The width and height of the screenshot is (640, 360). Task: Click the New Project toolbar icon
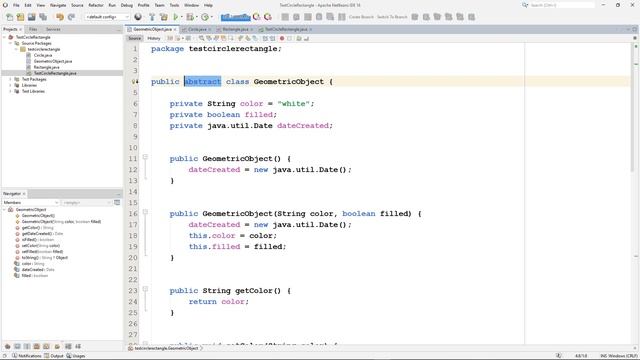tap(20, 17)
